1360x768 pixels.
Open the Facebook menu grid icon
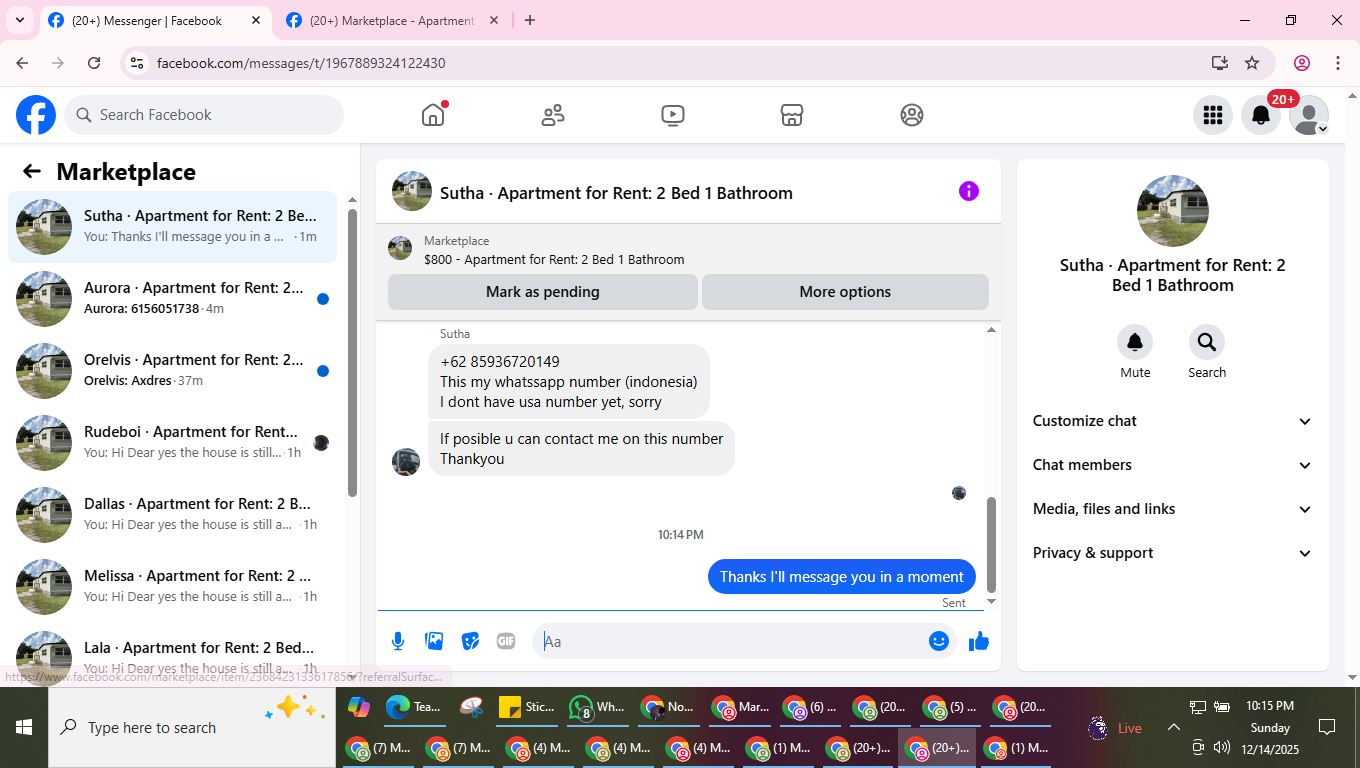(x=1213, y=115)
